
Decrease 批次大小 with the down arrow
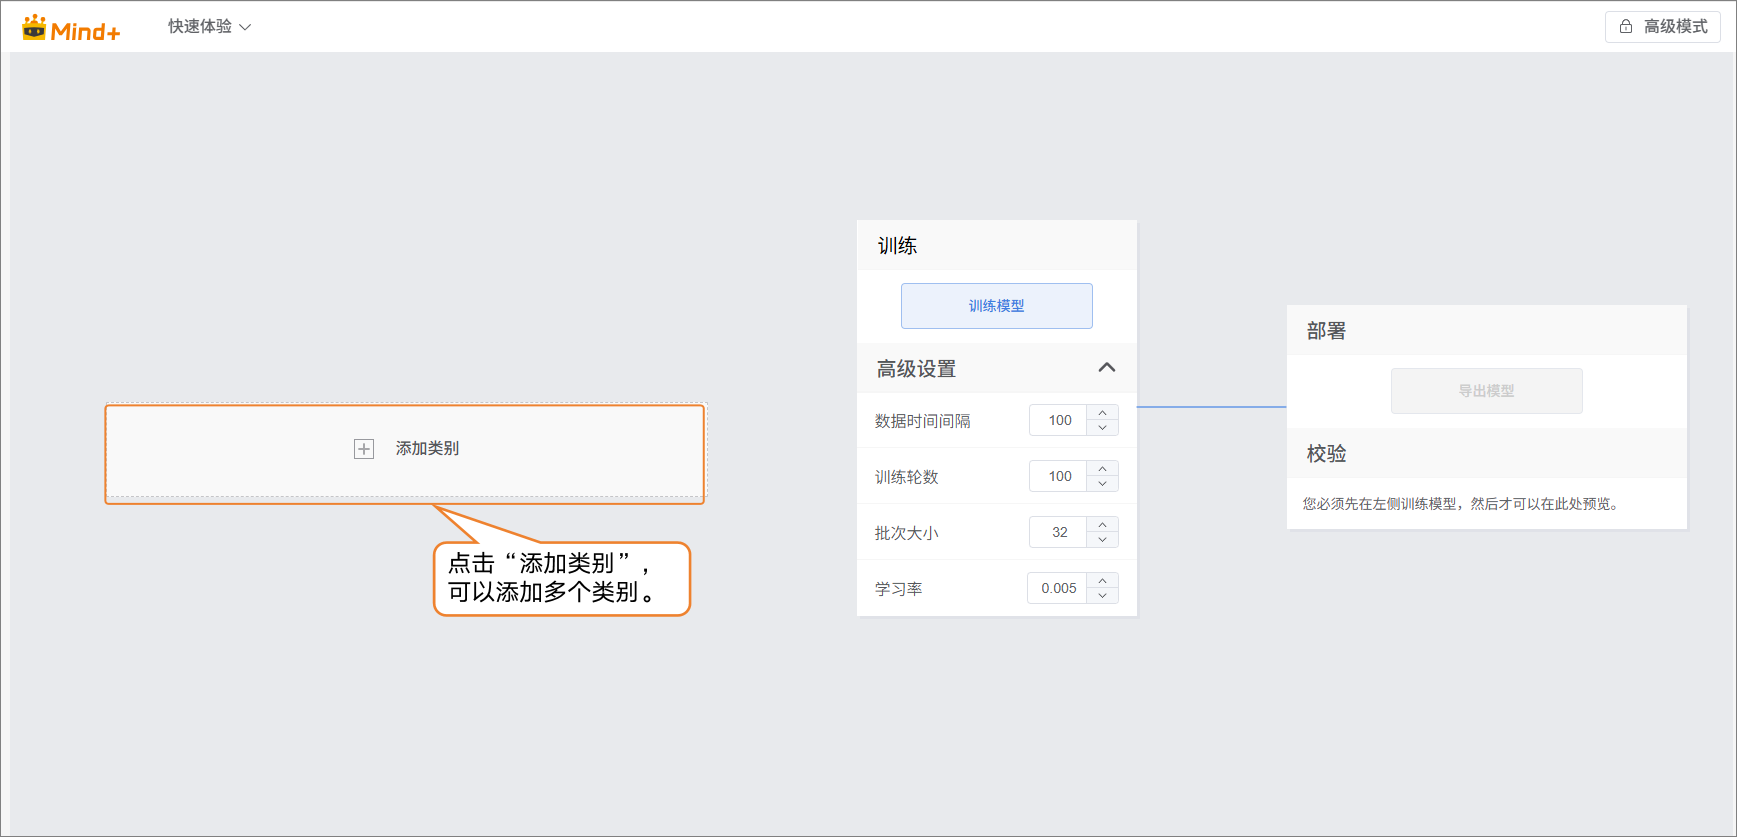pos(1102,540)
